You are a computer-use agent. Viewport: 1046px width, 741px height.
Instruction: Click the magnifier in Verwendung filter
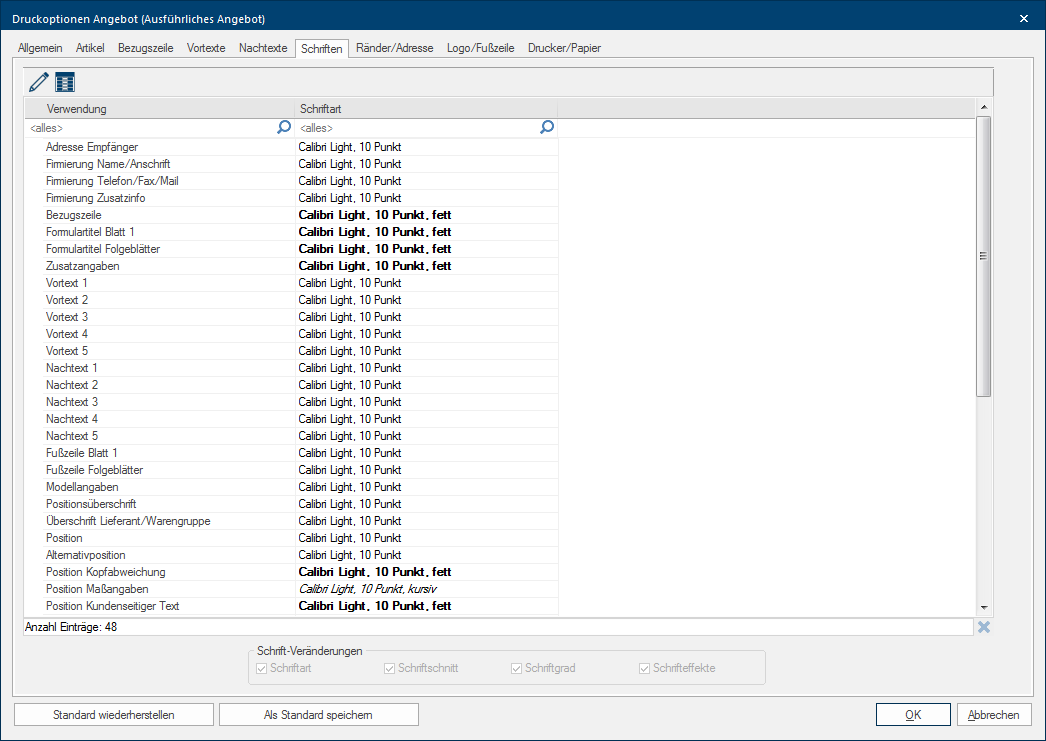[284, 127]
